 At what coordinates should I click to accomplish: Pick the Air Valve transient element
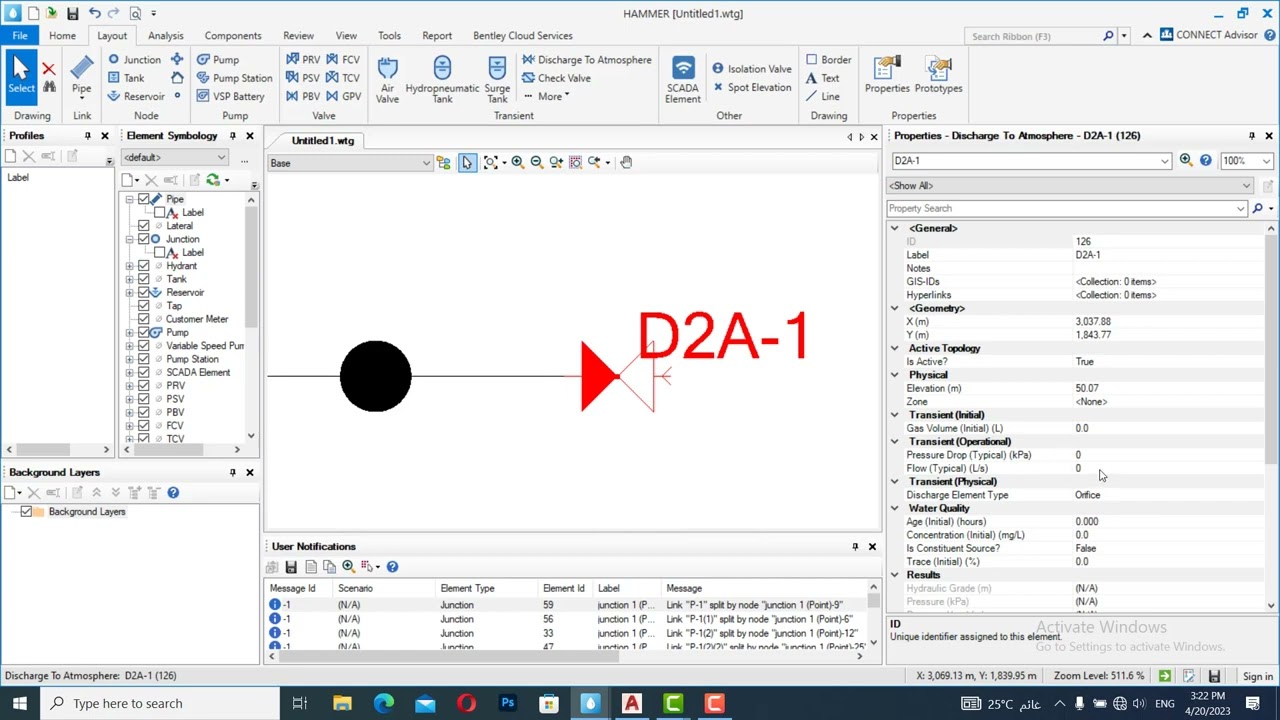[x=387, y=79]
